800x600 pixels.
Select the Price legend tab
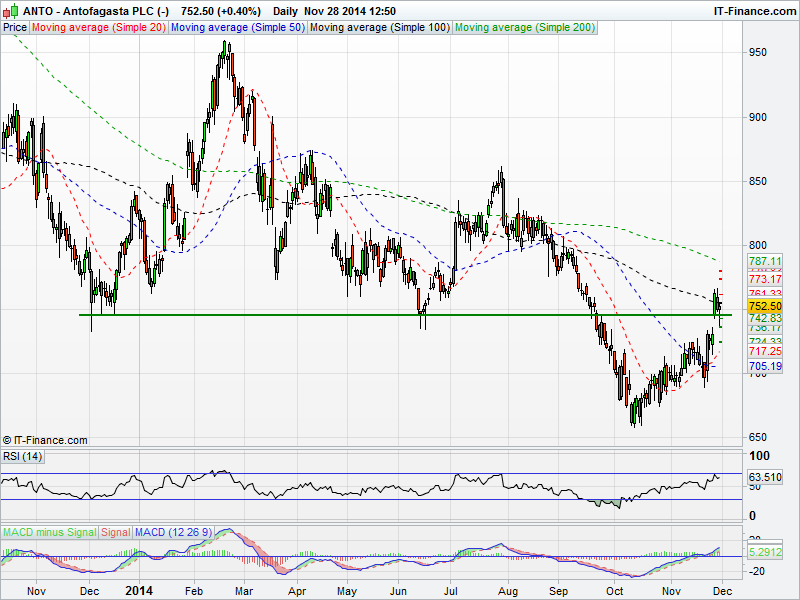tap(15, 27)
